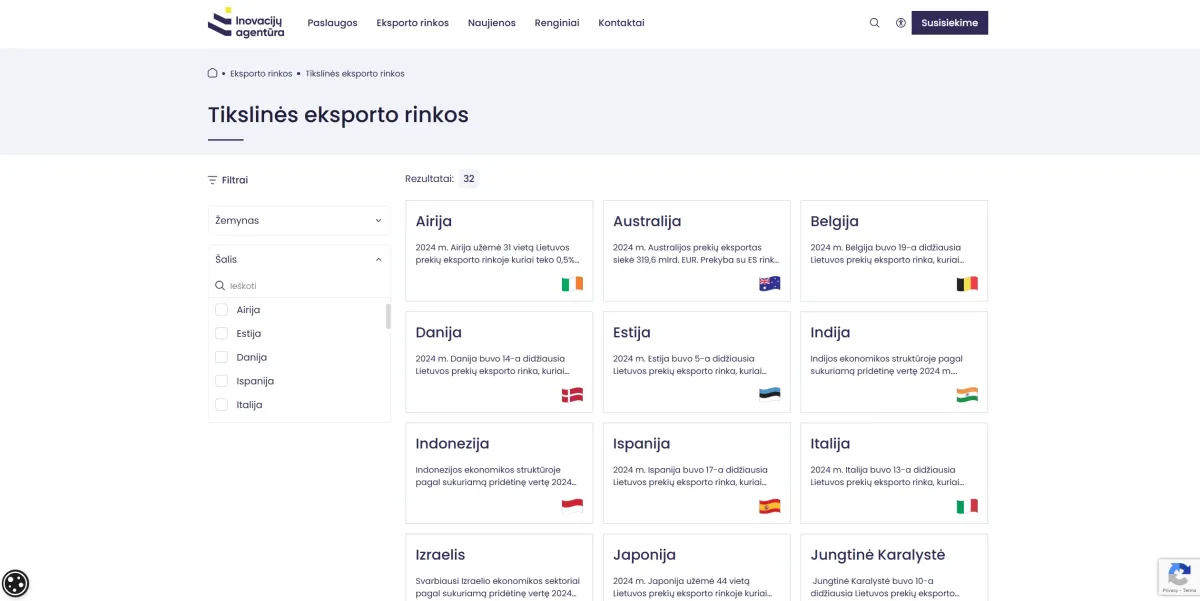
Task: Open the Paslaugos menu
Action: pyautogui.click(x=332, y=23)
